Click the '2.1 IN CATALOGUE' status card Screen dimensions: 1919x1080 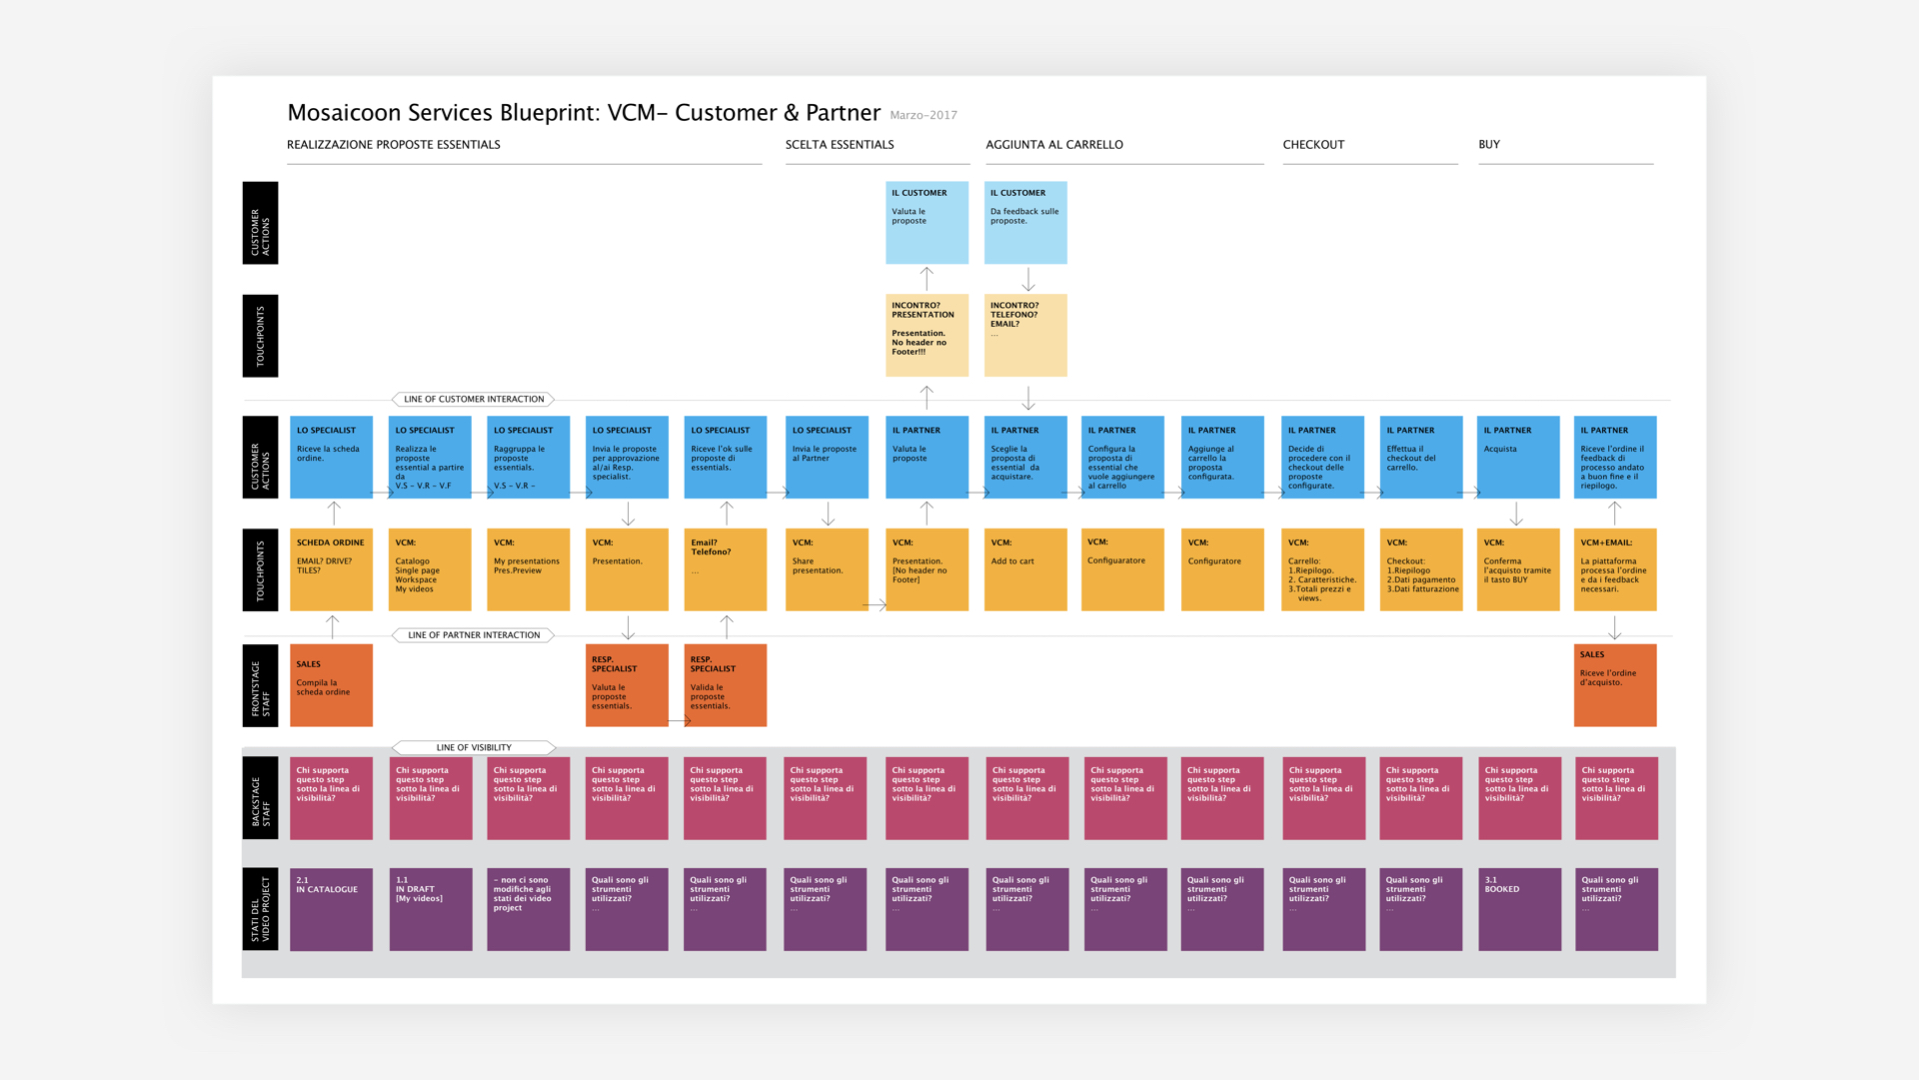coord(331,909)
